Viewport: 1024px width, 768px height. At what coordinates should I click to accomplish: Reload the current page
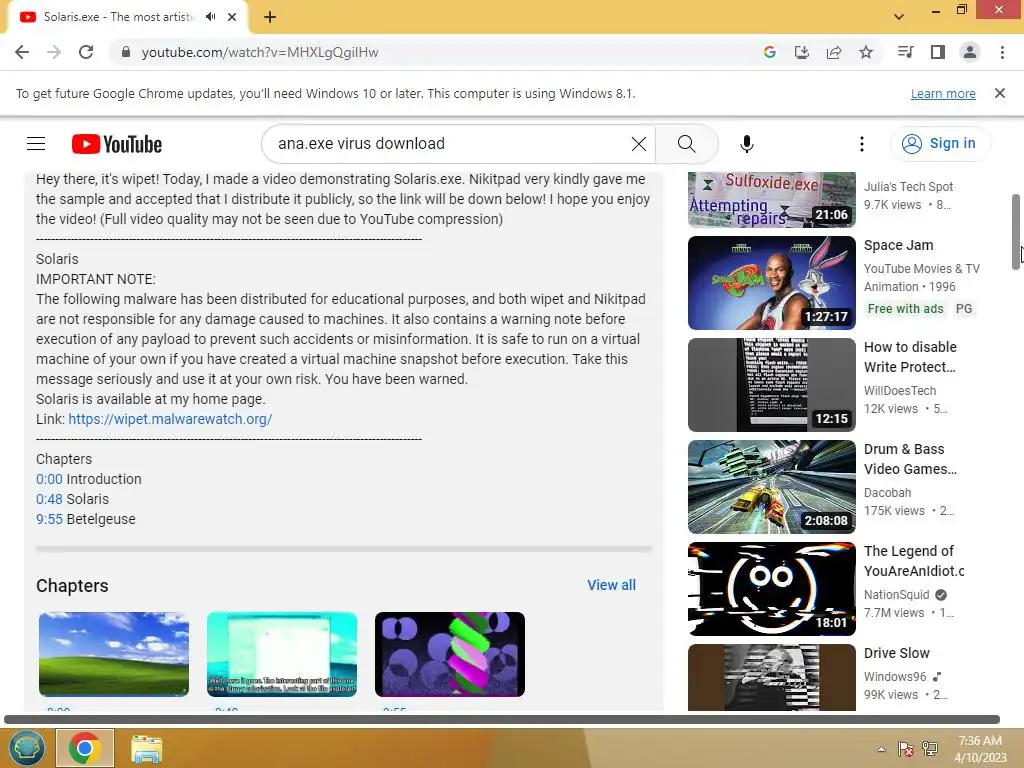tap(86, 52)
